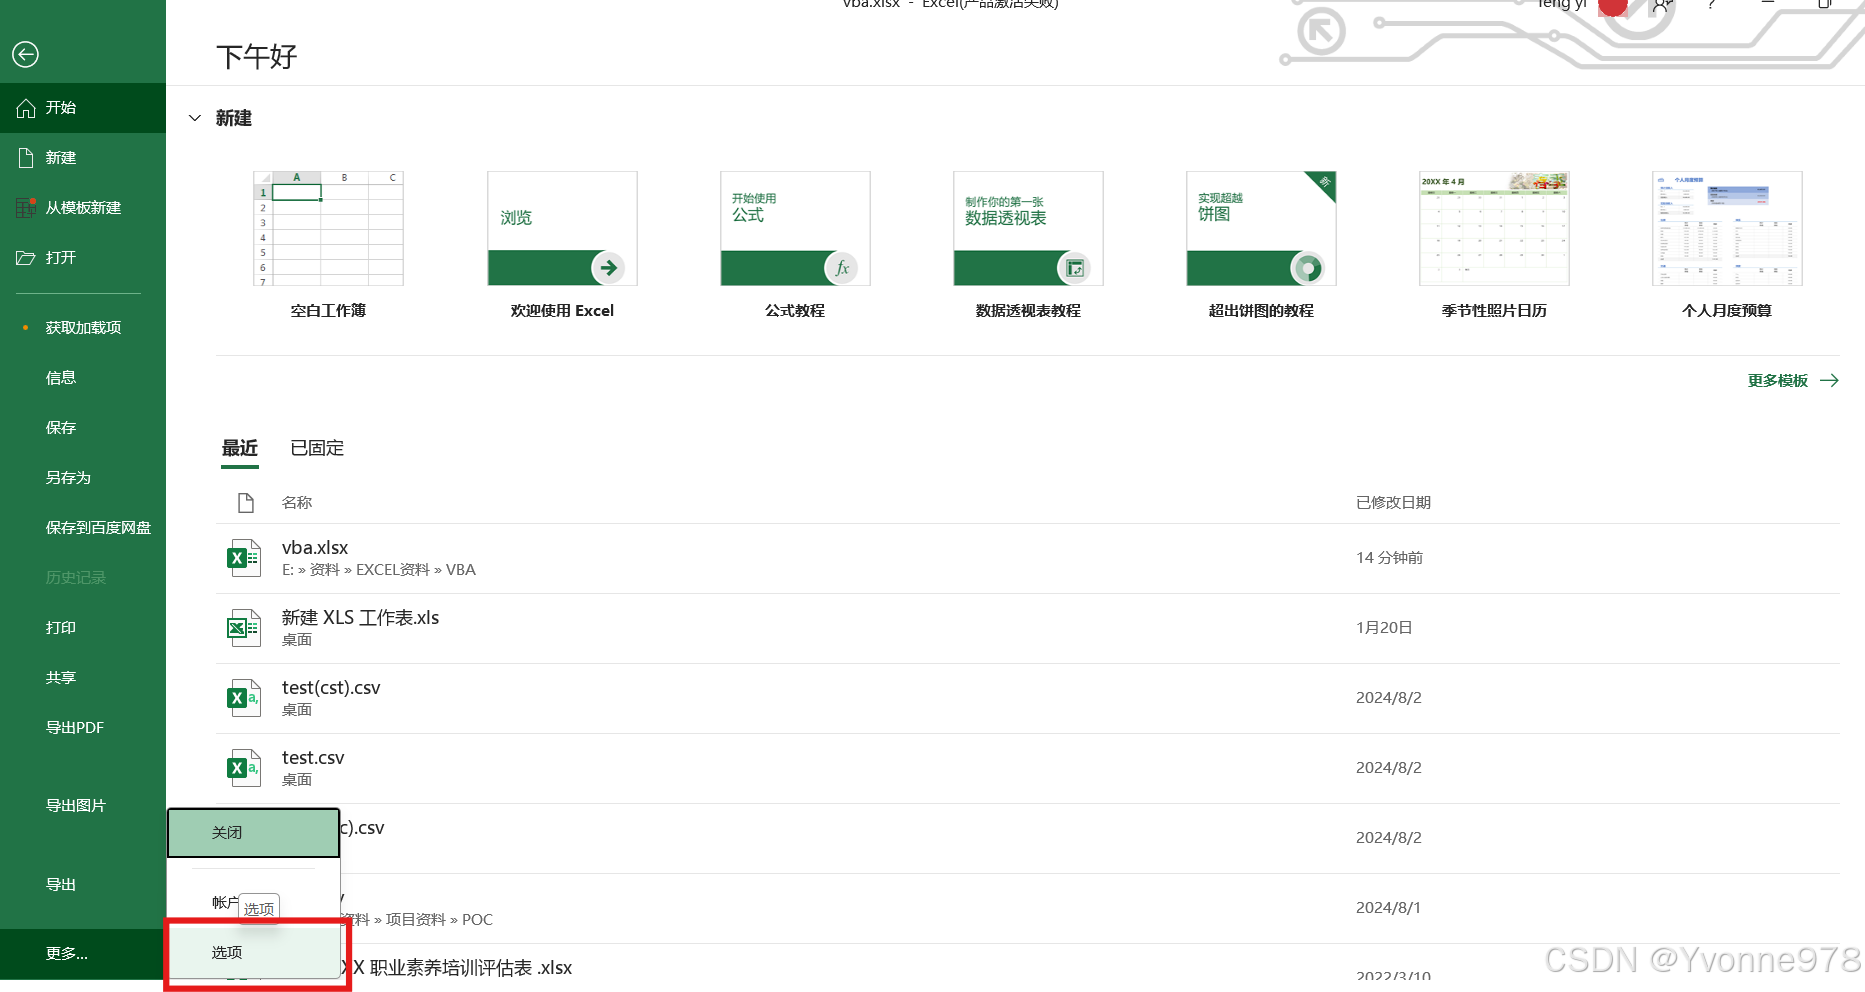Image resolution: width=1865 pixels, height=992 pixels.
Task: Open the recent file test.csv
Action: click(x=1028, y=768)
